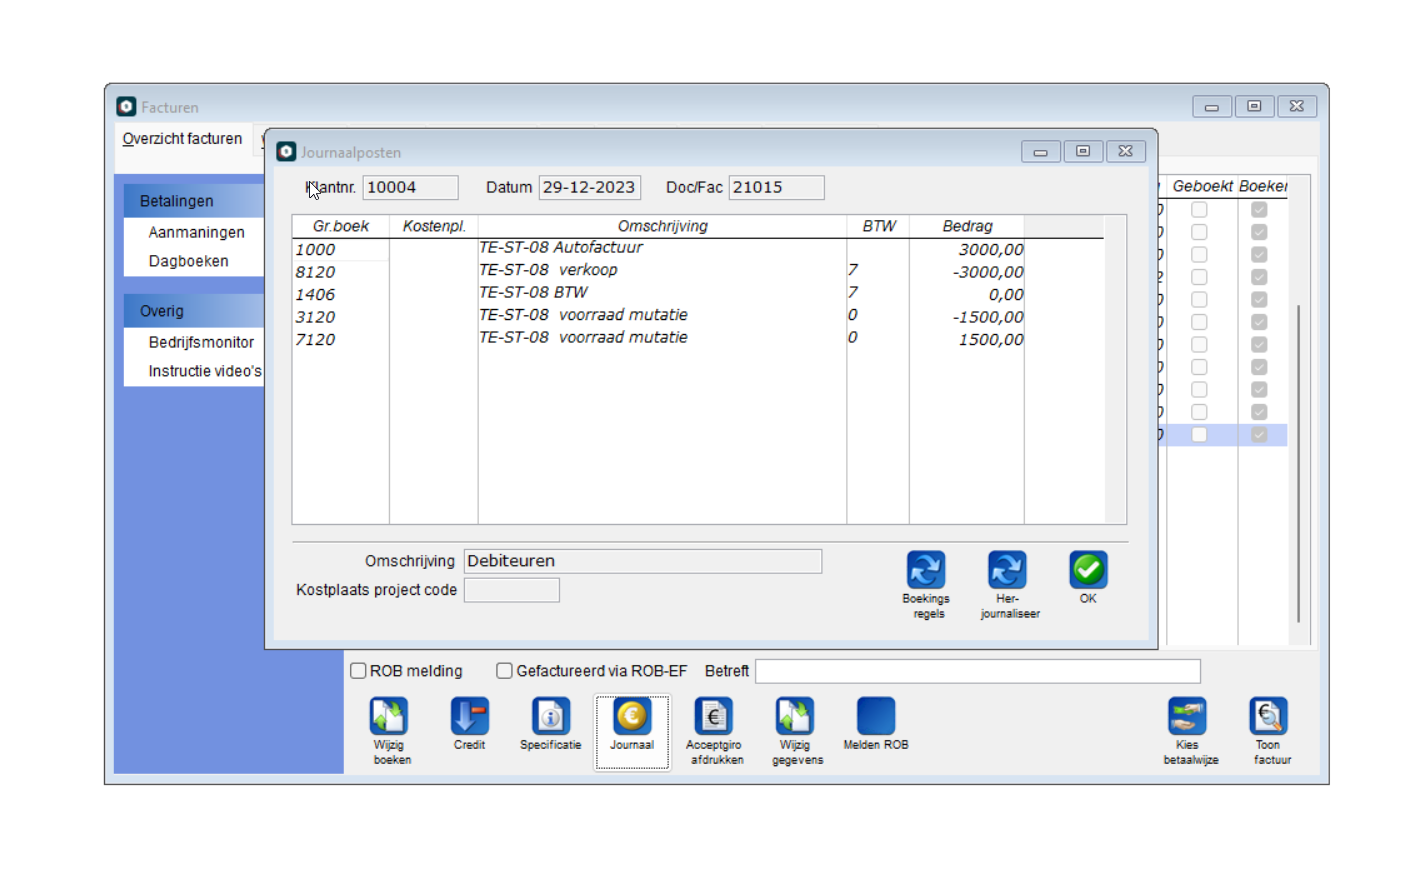1414x875 pixels.
Task: Open Kies betaalwijze icon
Action: point(1187,717)
